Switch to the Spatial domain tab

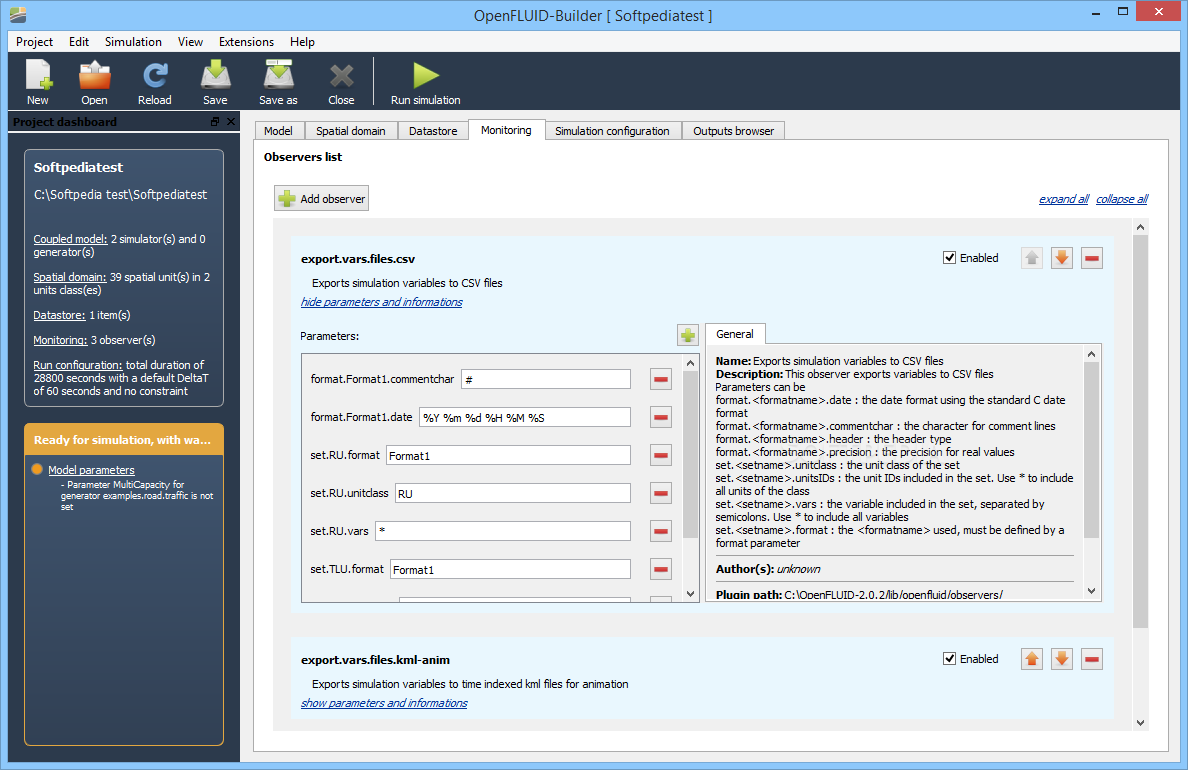(351, 130)
